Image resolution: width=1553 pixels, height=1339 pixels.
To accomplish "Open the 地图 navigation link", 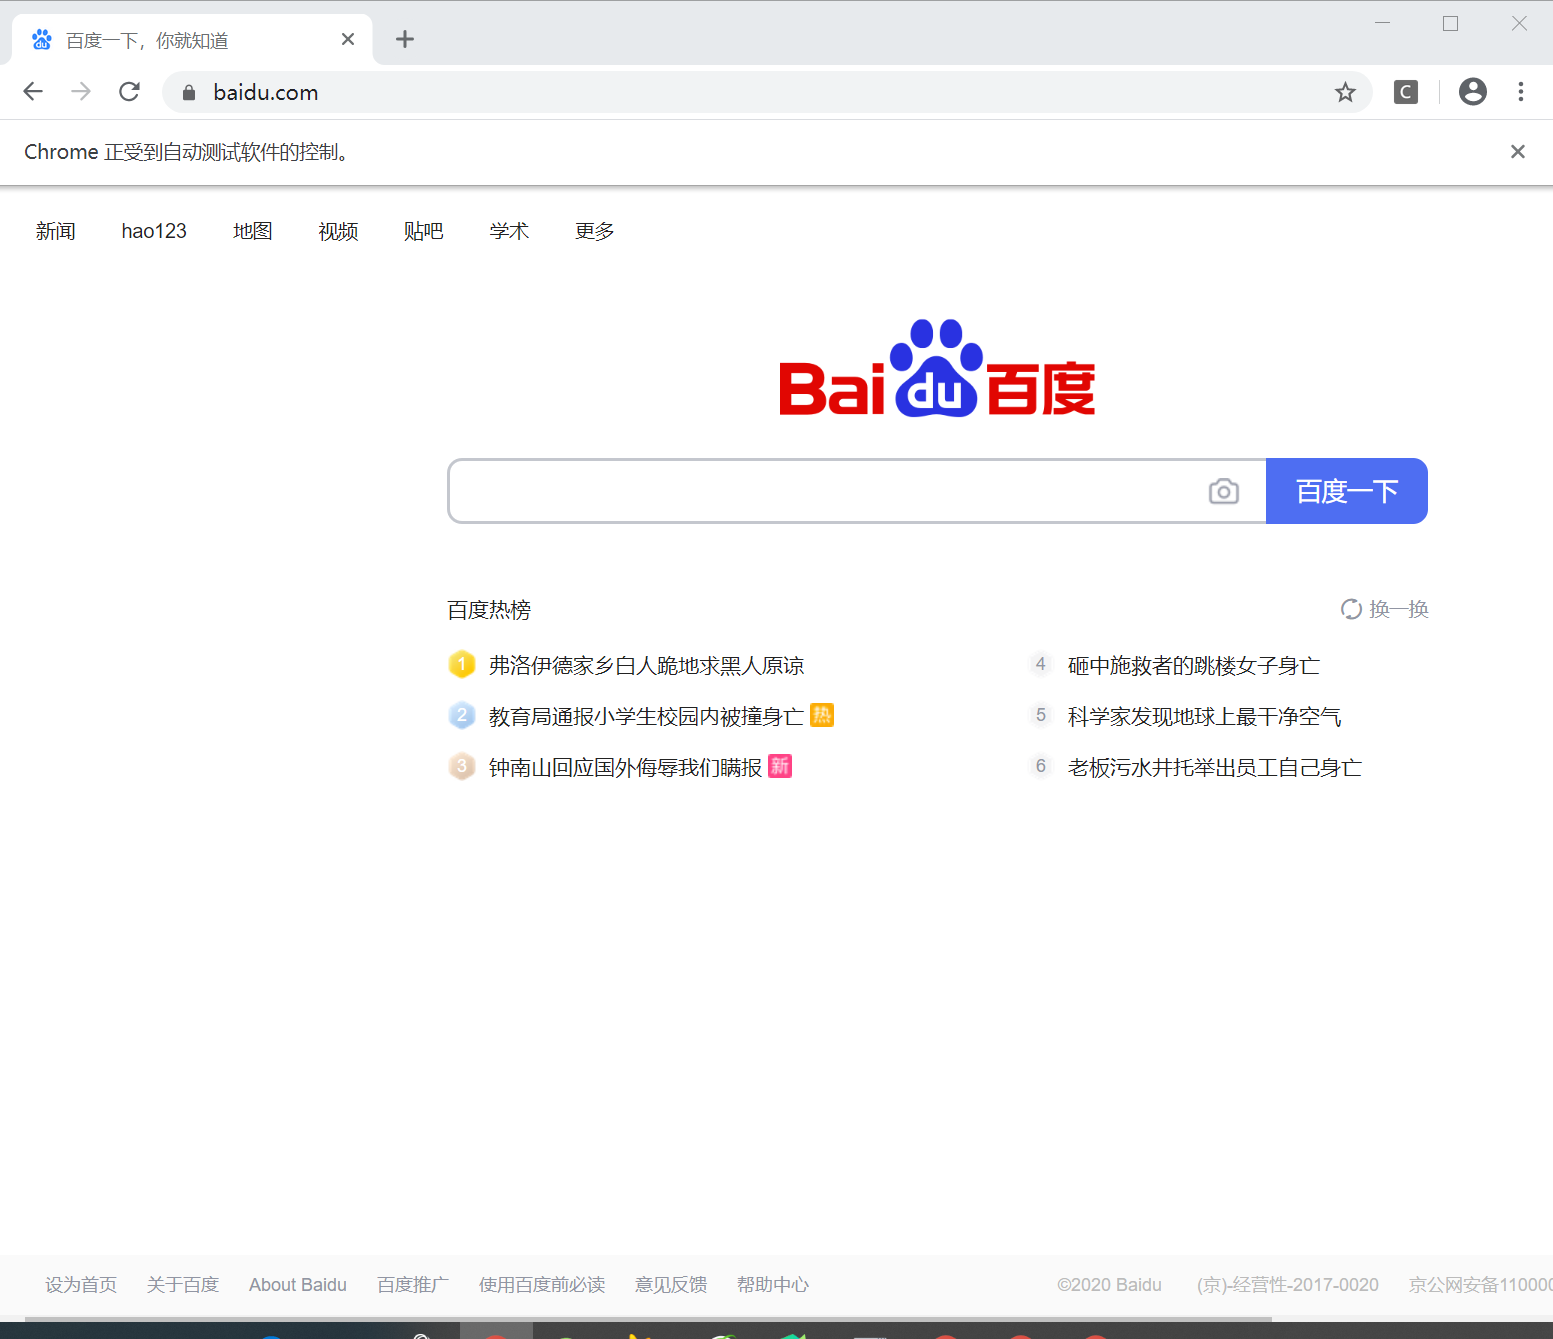I will pos(253,231).
